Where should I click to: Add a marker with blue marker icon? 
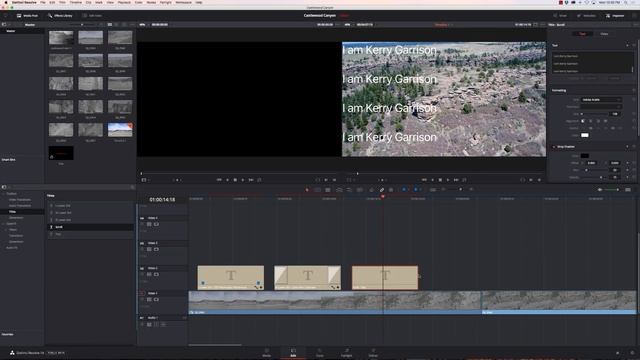(416, 189)
